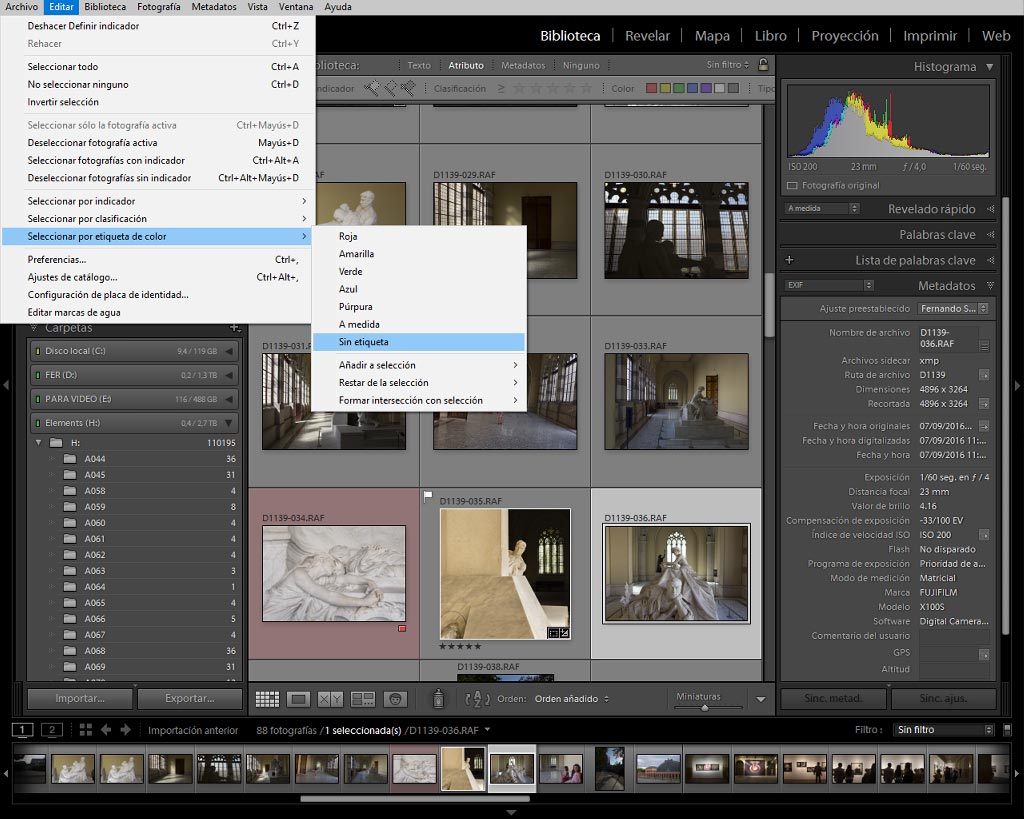Switch to Grid view icon
Viewport: 1024px width, 819px height.
(267, 699)
